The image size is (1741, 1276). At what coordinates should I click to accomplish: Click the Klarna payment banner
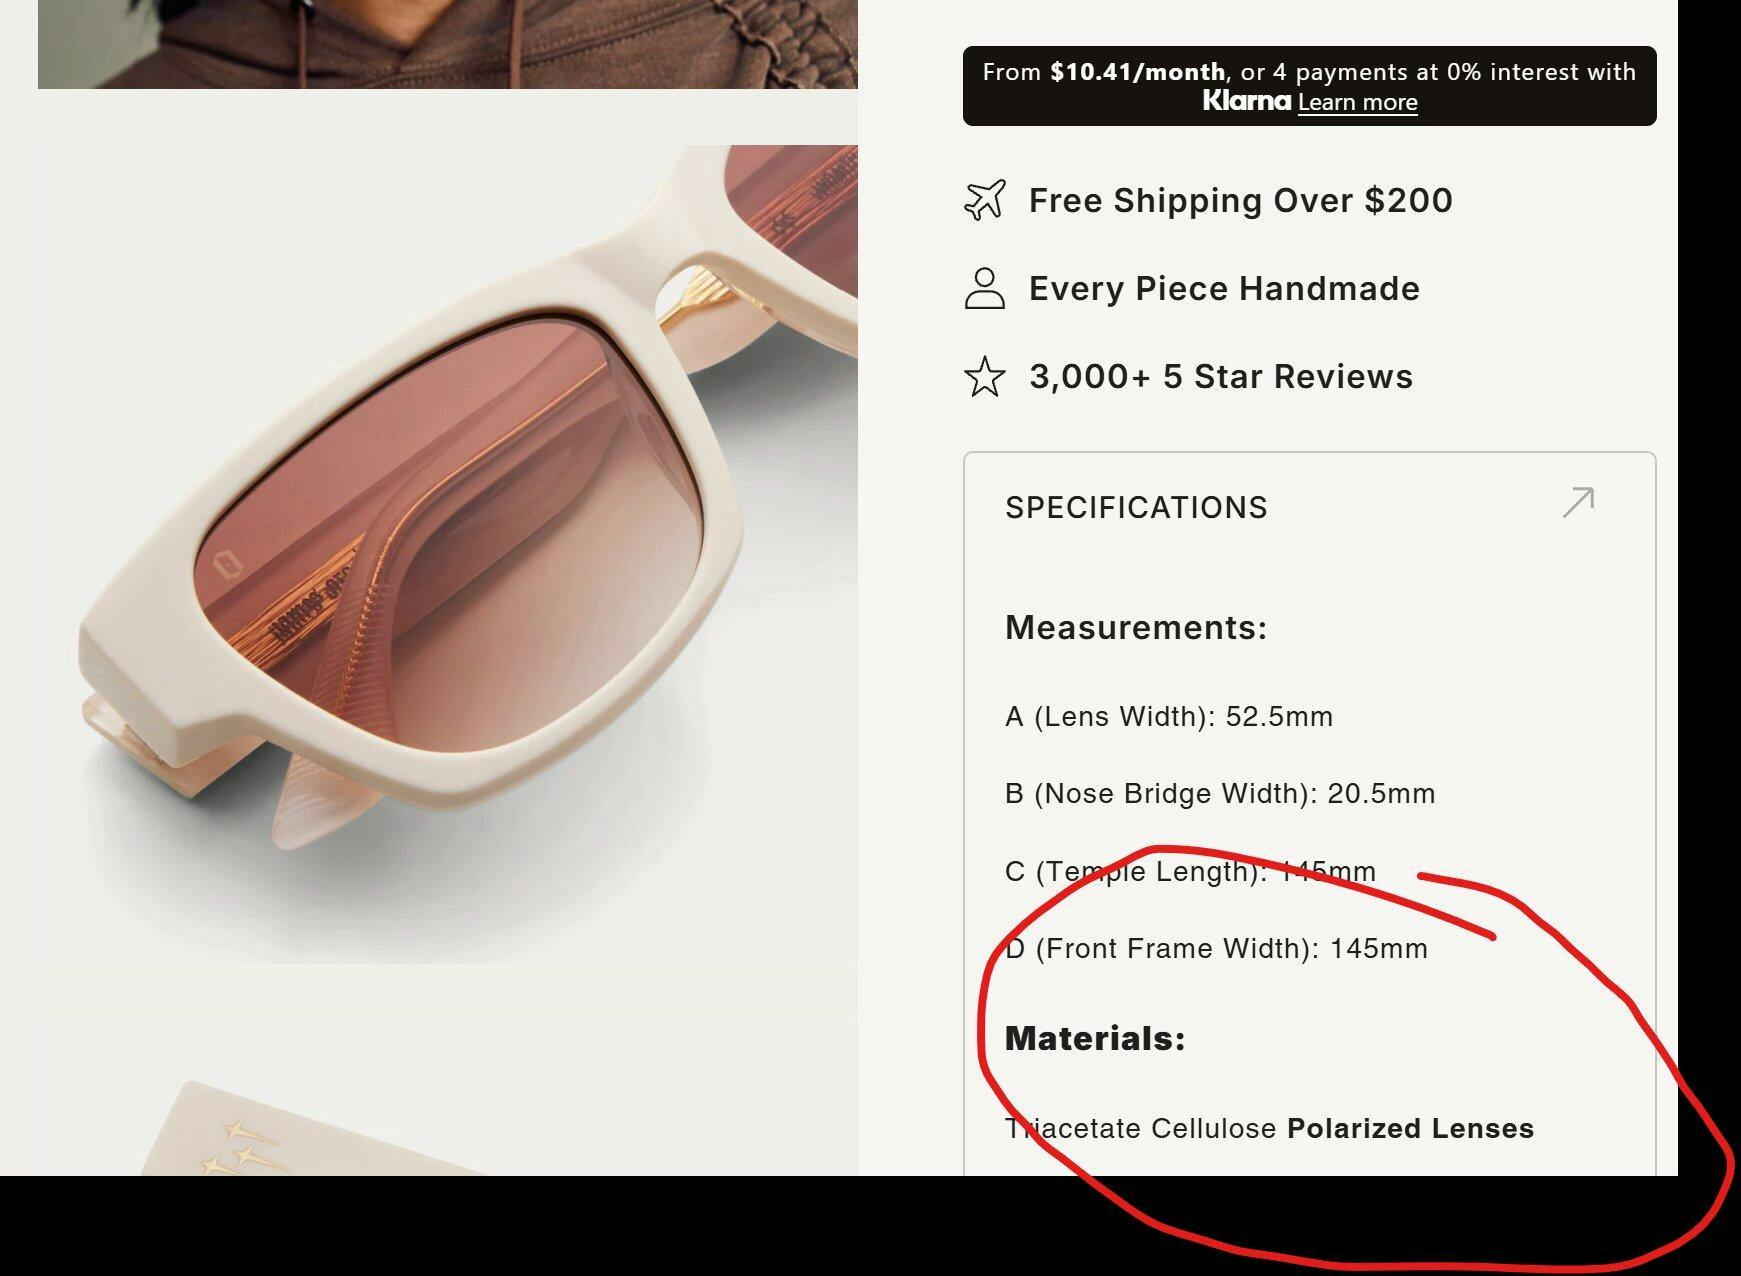point(1309,86)
